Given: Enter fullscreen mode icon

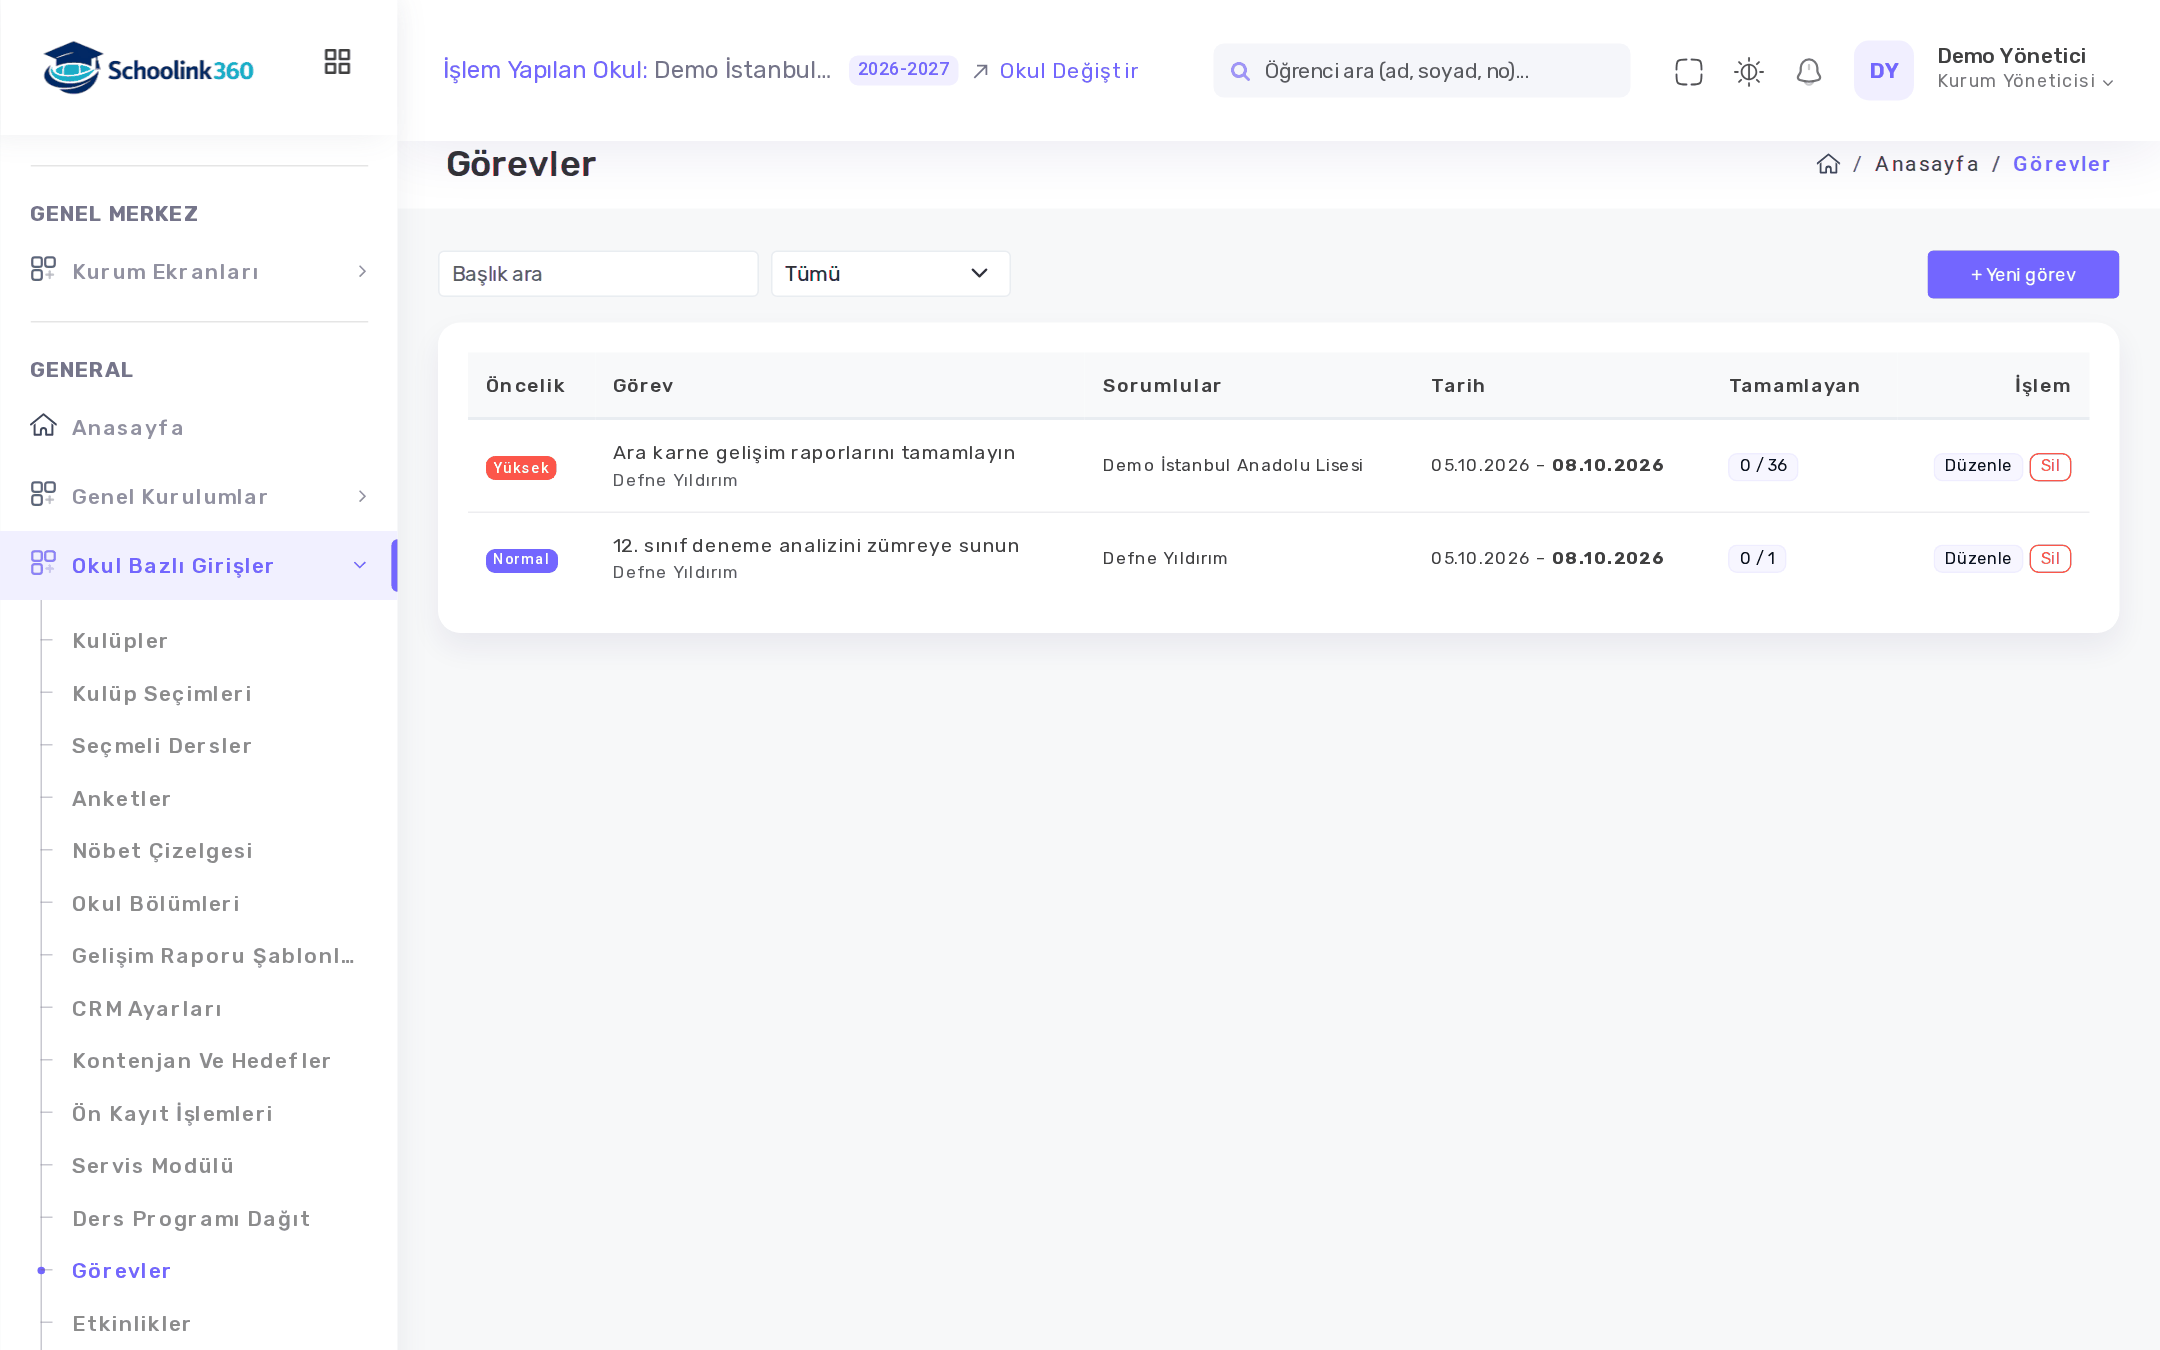Looking at the screenshot, I should click(x=1688, y=71).
